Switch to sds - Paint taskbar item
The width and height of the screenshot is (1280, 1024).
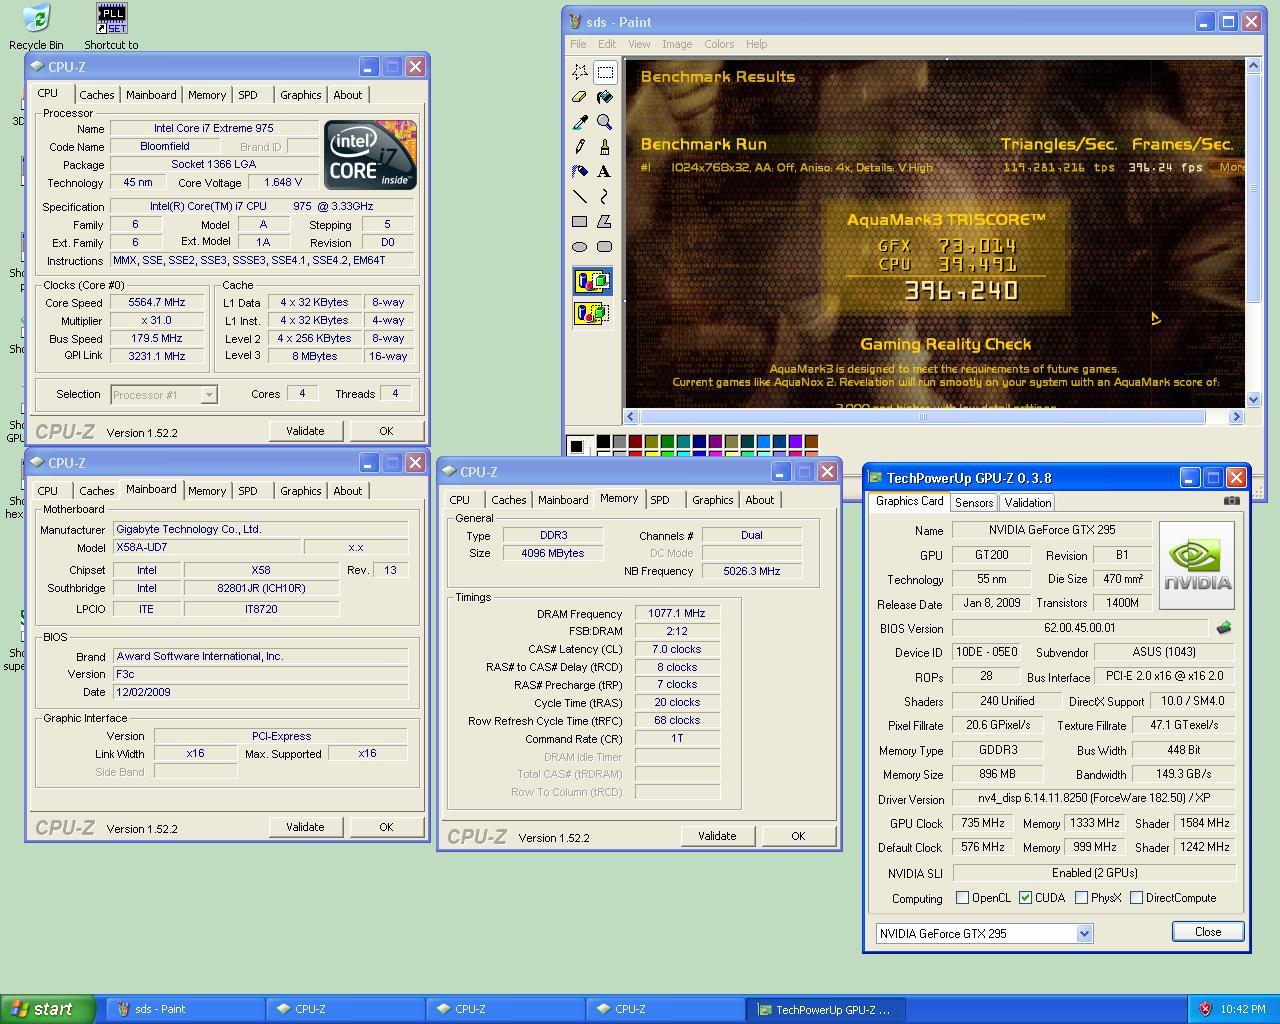click(x=184, y=1009)
